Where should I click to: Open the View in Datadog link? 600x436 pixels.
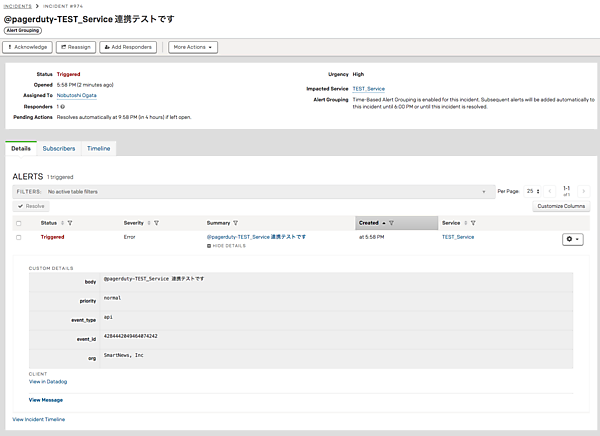50,382
